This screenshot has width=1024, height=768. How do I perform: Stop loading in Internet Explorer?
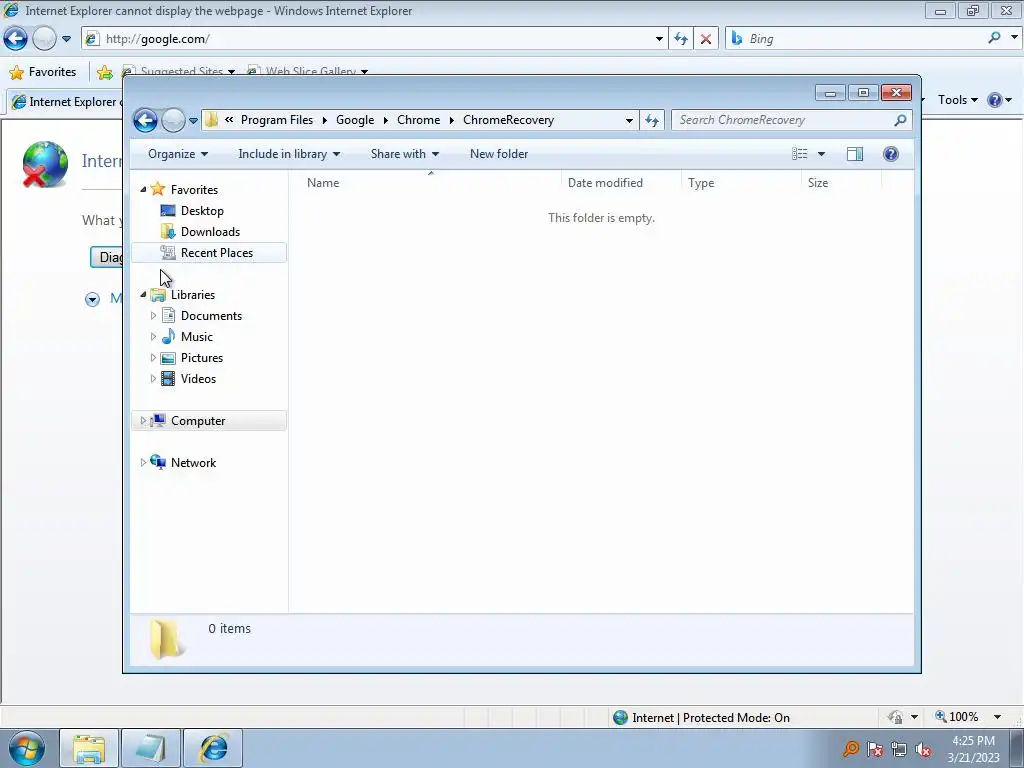706,39
